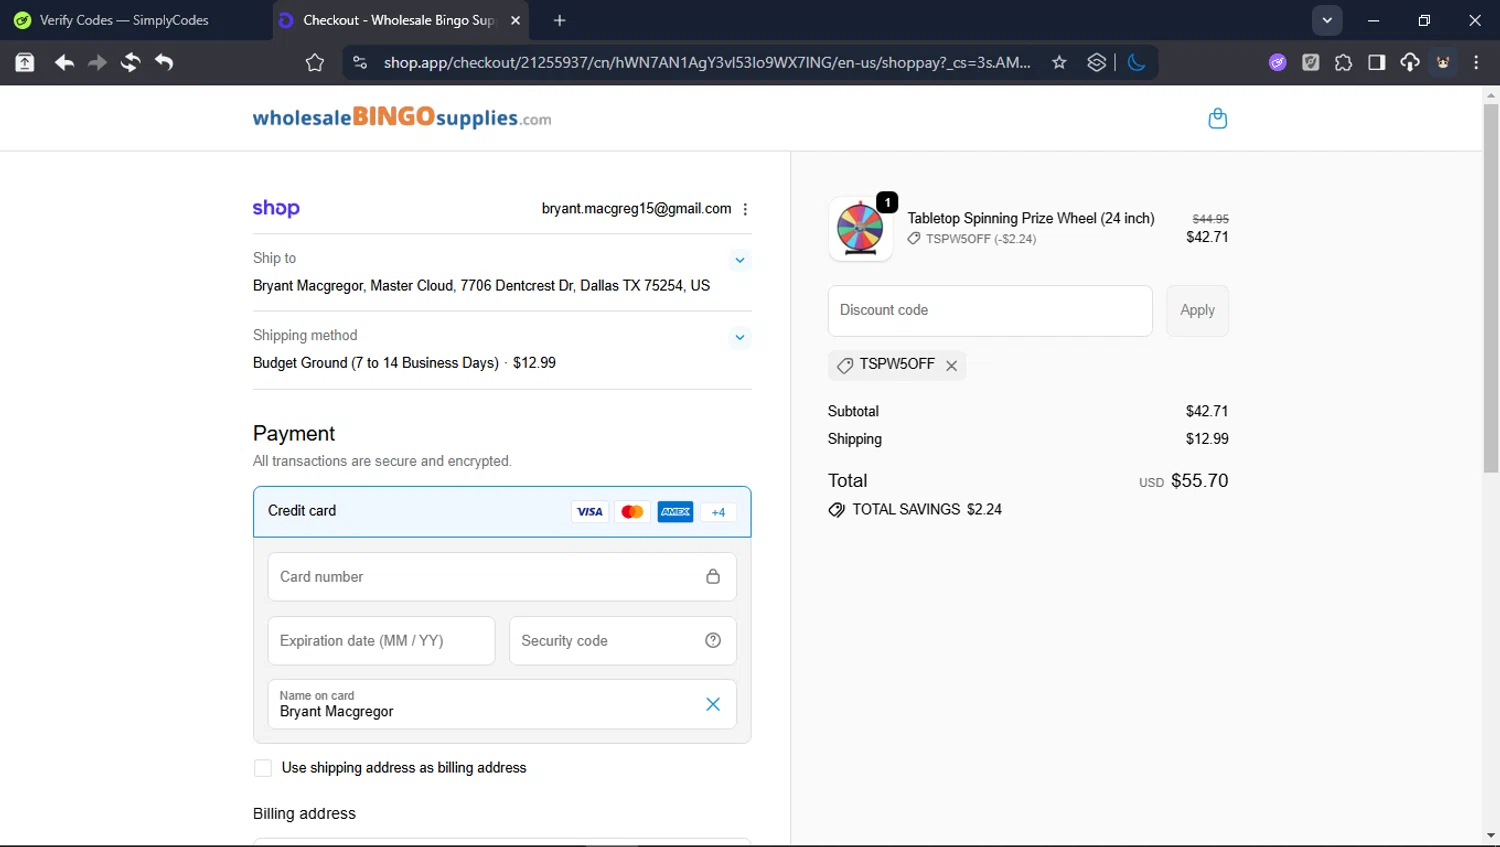Reload the current page
The width and height of the screenshot is (1500, 847).
point(130,62)
